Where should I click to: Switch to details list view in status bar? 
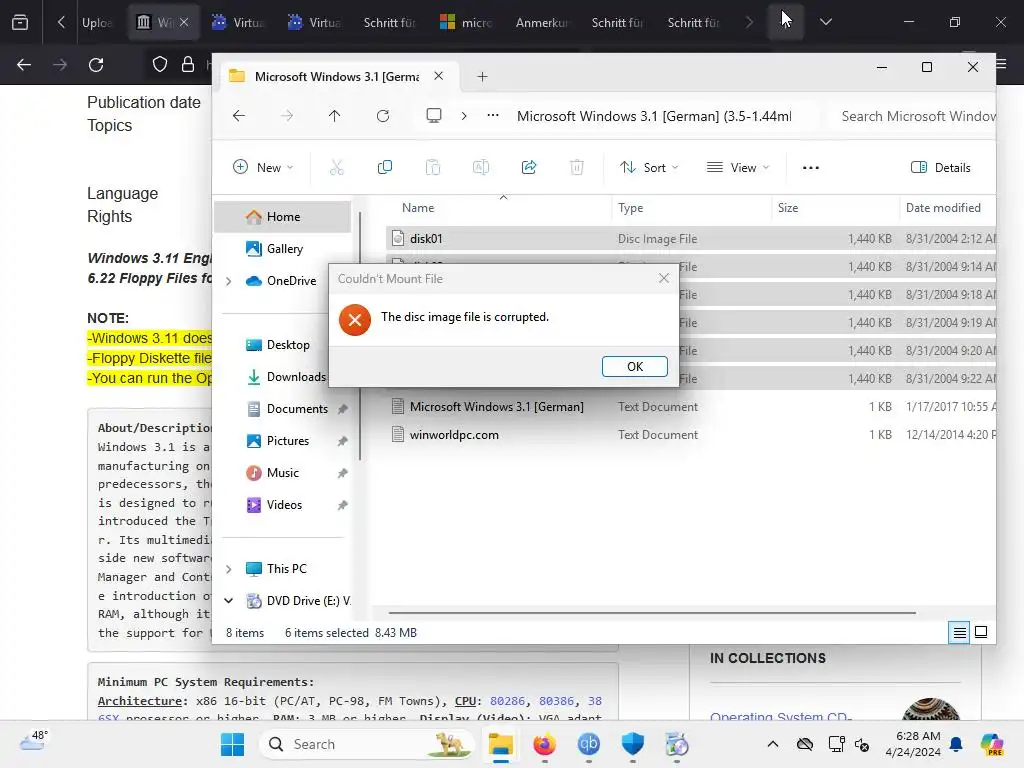pyautogui.click(x=959, y=633)
